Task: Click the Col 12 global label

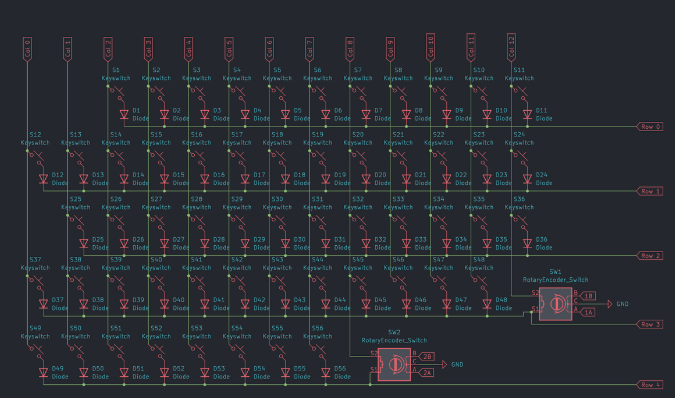Action: coord(511,47)
